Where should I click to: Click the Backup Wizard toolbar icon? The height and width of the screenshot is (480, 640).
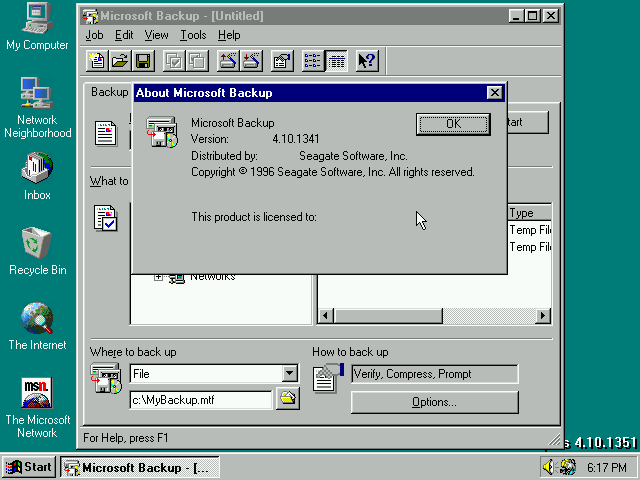(228, 61)
